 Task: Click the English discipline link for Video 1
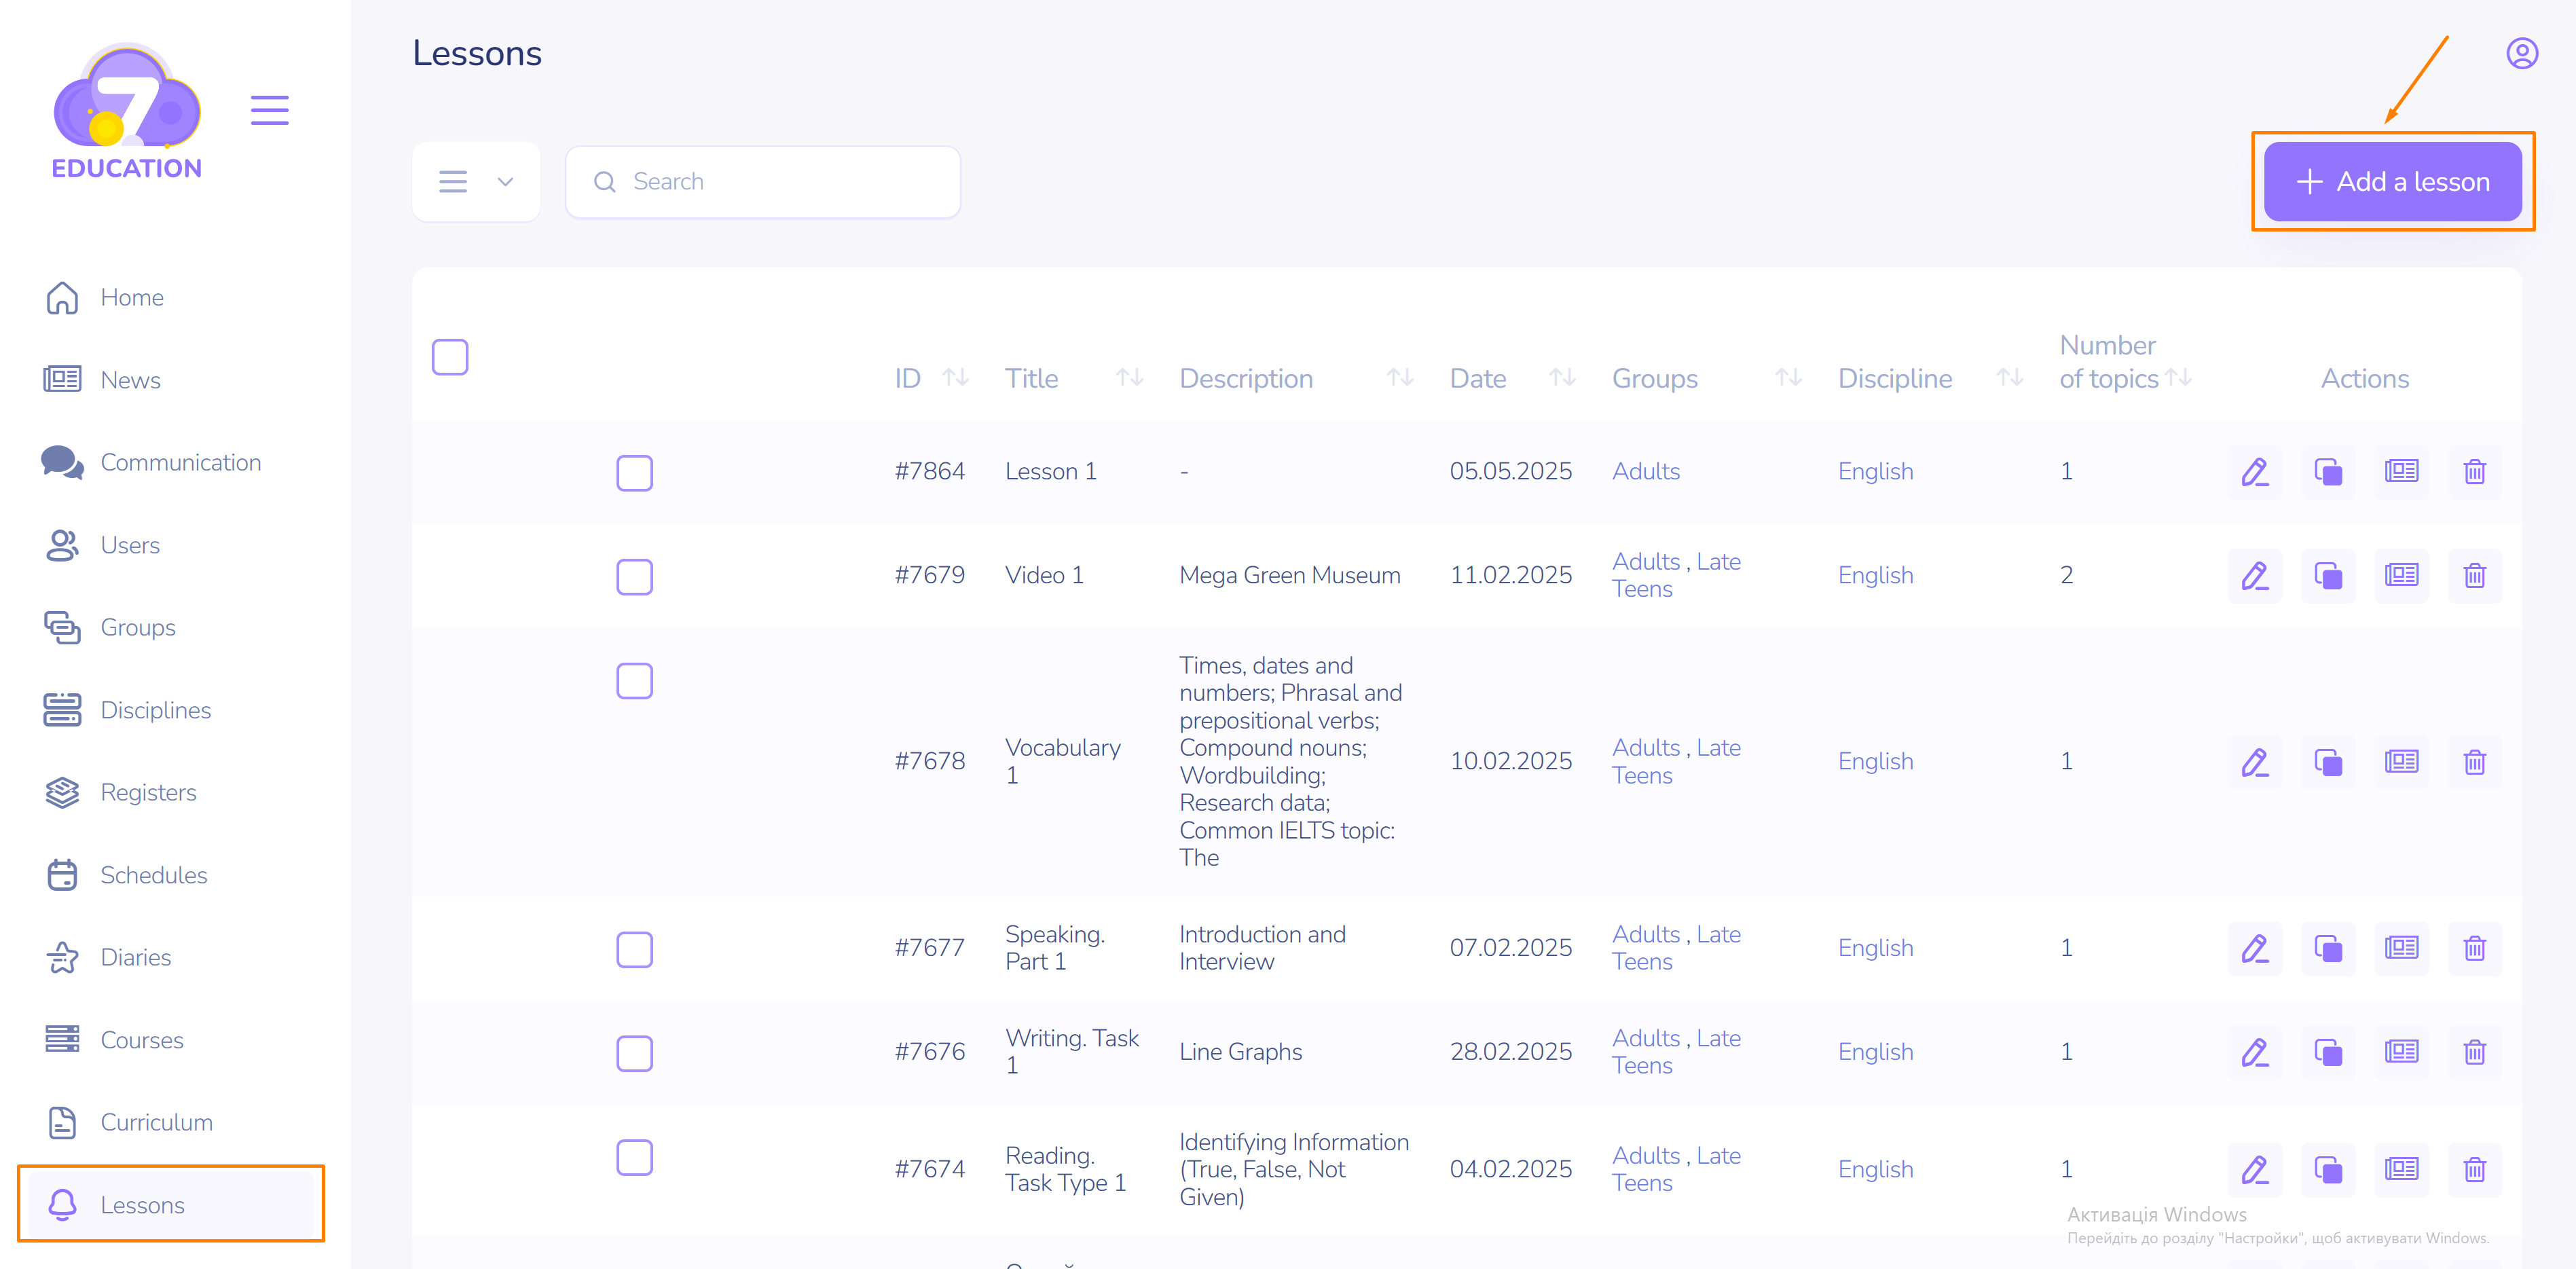pyautogui.click(x=1875, y=576)
